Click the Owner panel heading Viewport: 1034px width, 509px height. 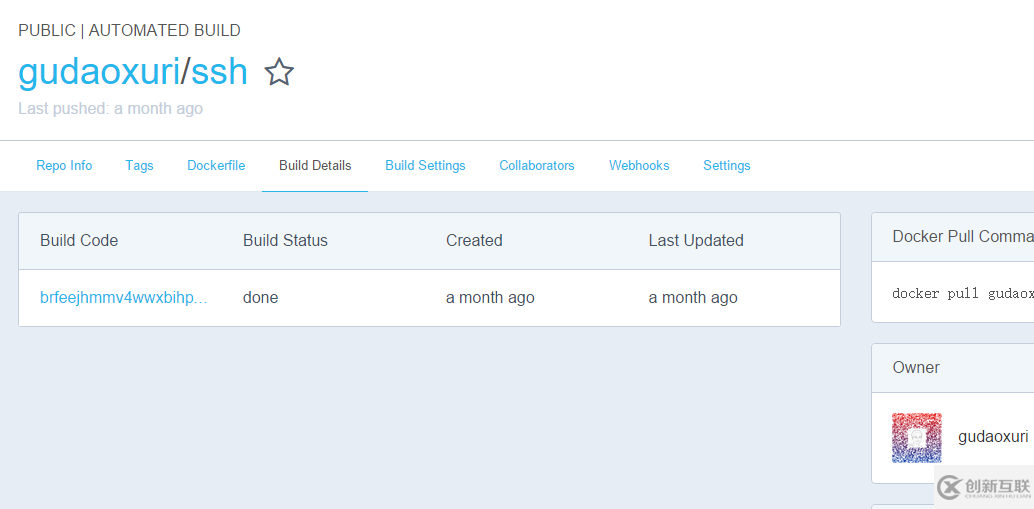(916, 367)
